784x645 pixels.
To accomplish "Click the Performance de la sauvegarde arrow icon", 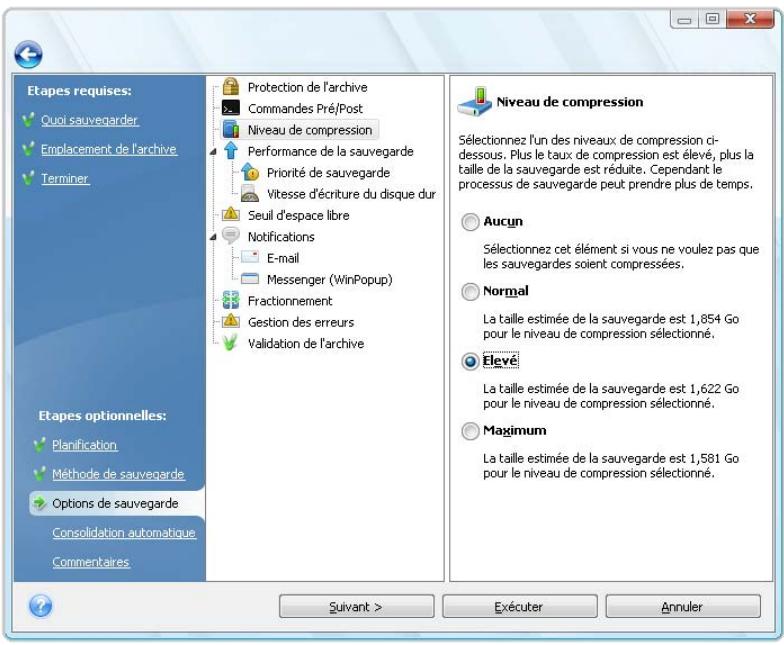I will (x=230, y=150).
